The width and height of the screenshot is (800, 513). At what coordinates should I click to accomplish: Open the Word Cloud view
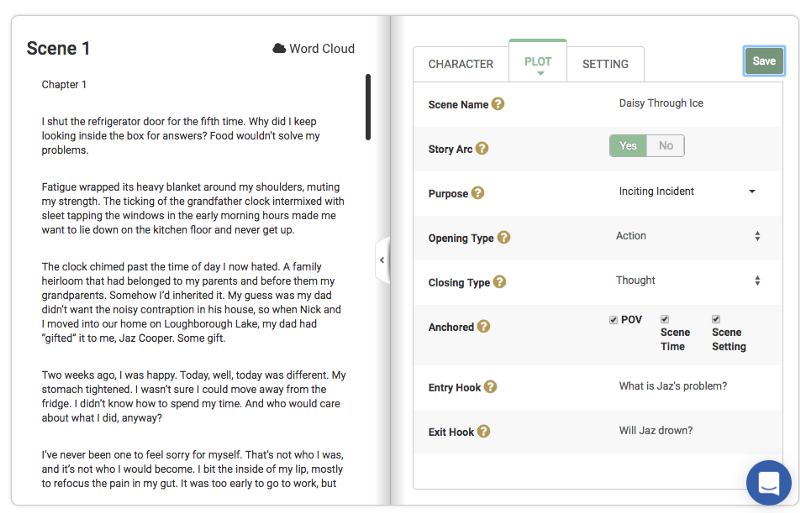pyautogui.click(x=313, y=48)
